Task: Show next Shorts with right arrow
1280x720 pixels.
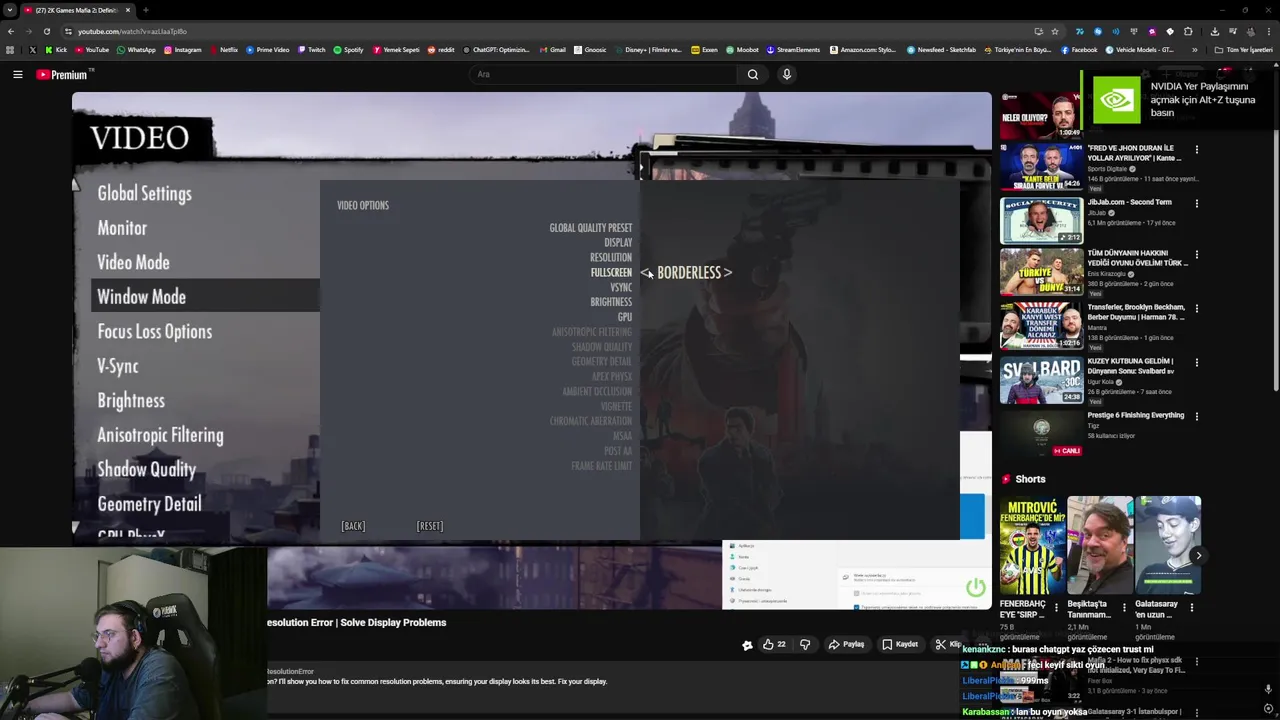Action: 1198,556
